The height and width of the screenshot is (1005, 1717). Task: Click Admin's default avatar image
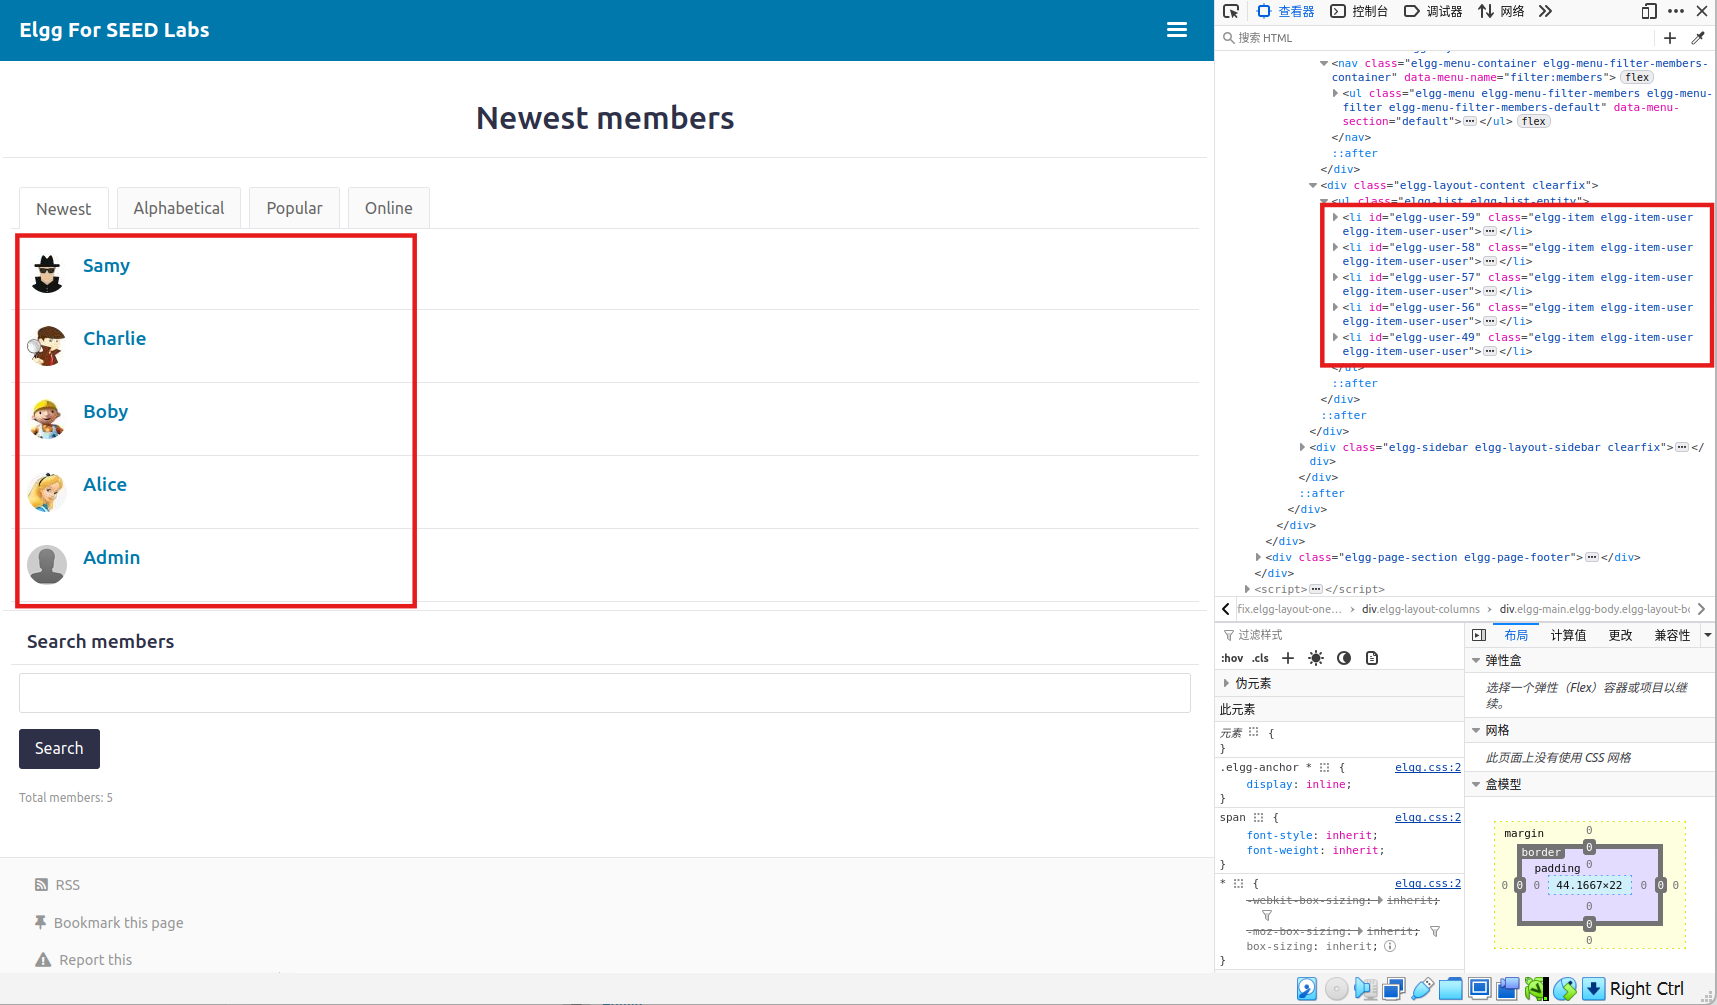(x=47, y=565)
